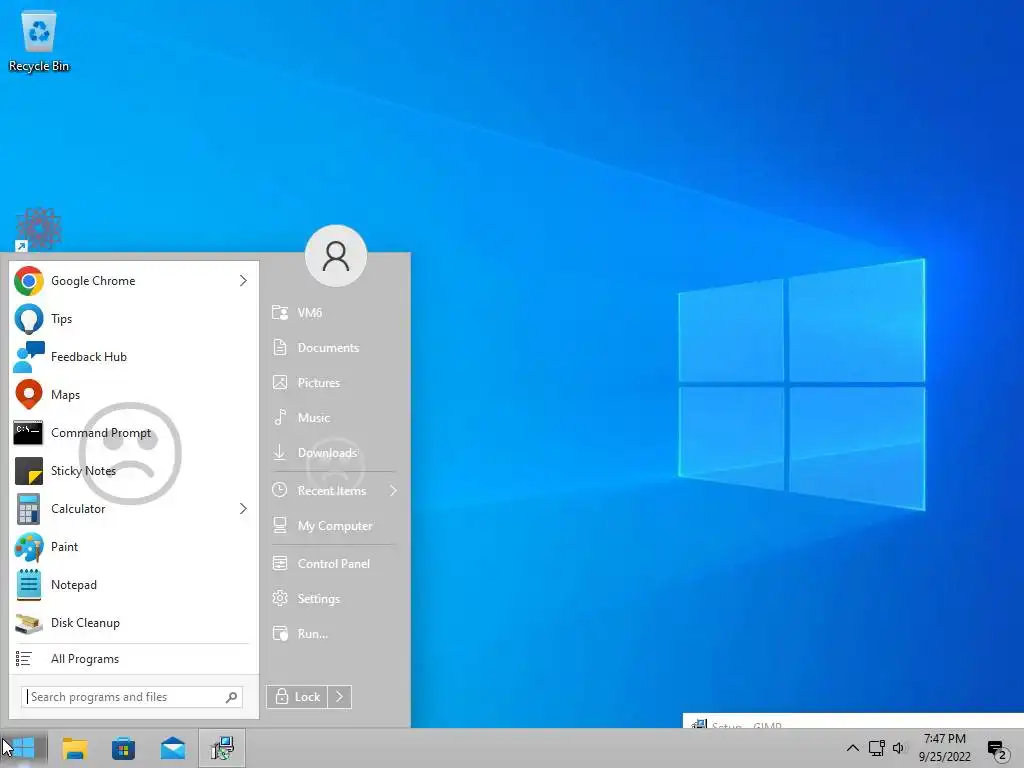
Task: Open the Mail app on the taskbar
Action: [x=173, y=748]
